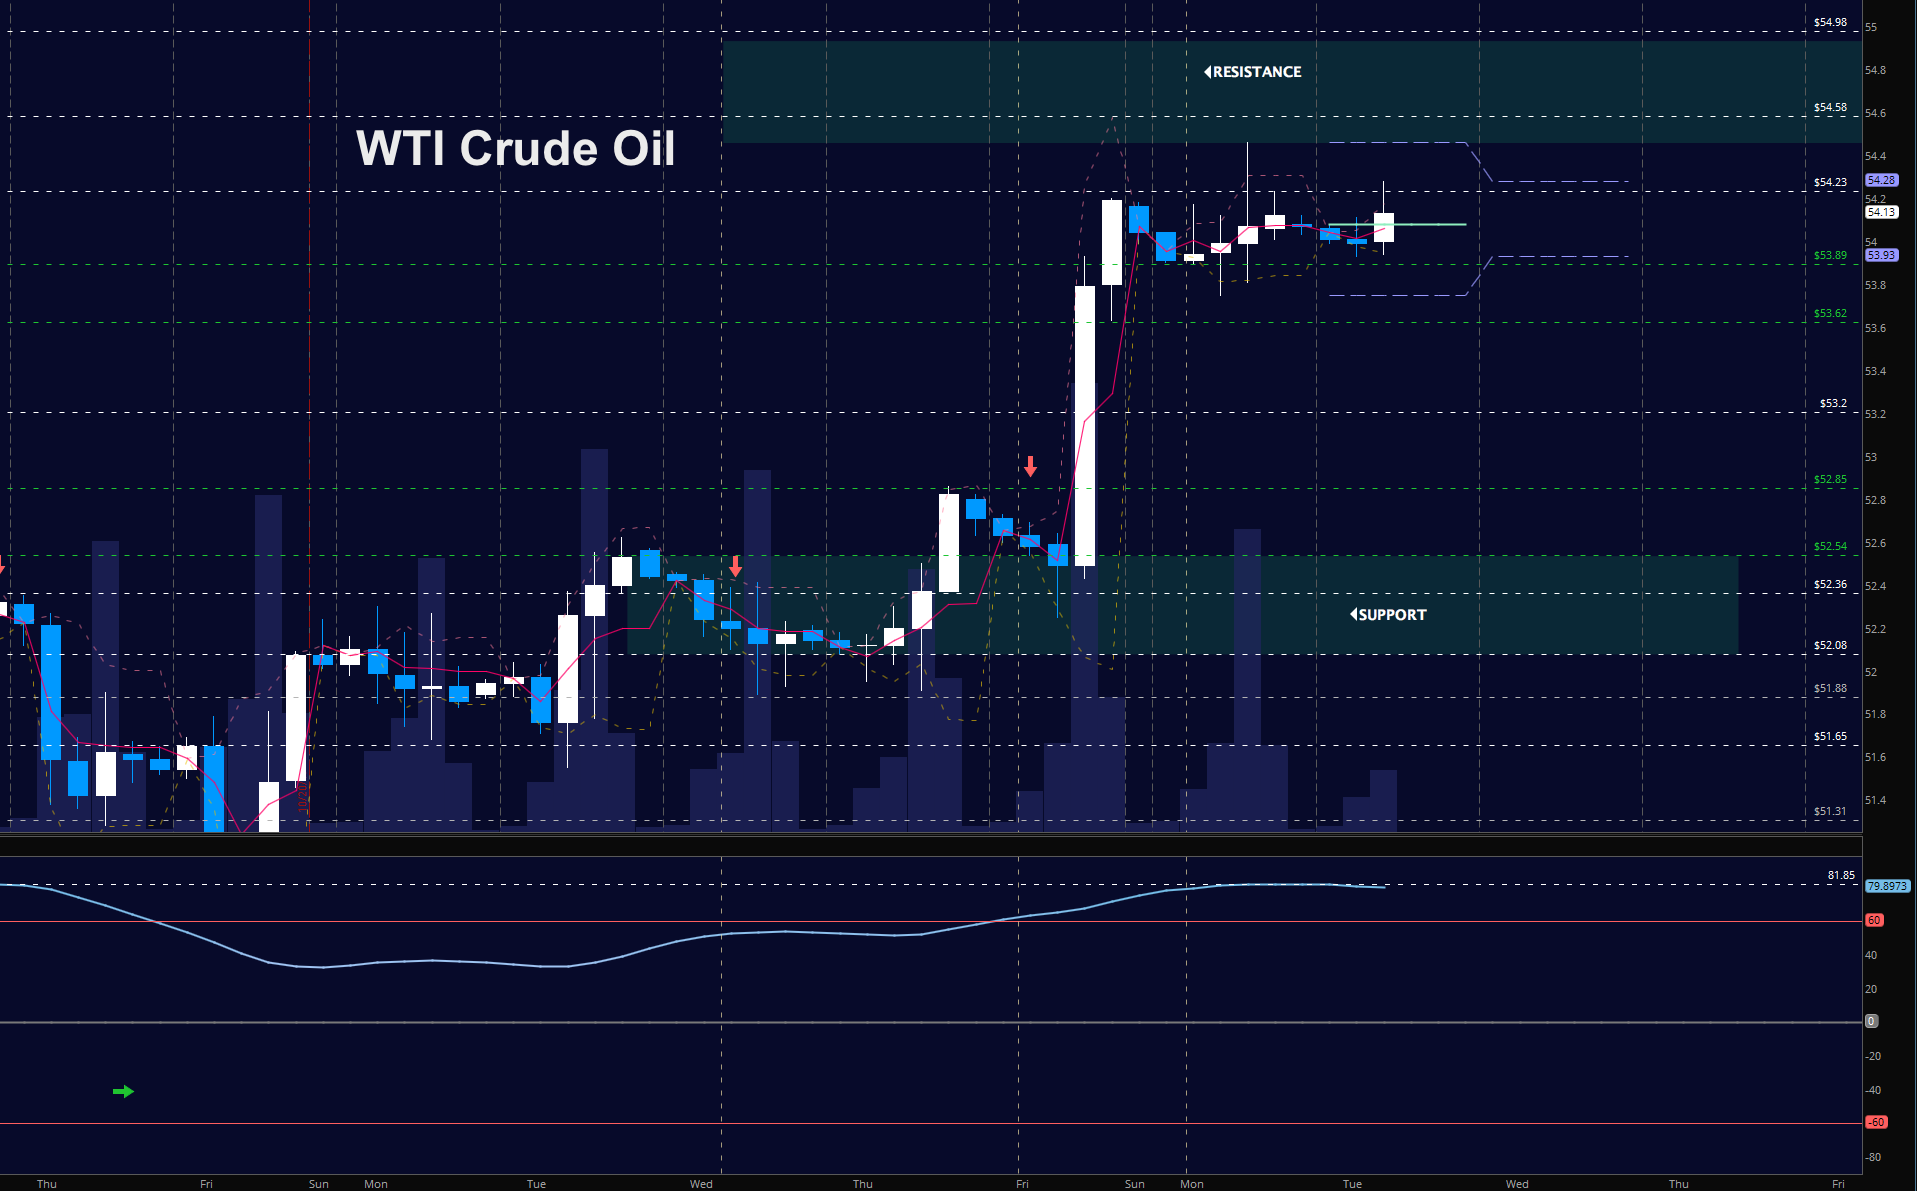
Task: Select the green $52.54 level label
Action: coord(1830,546)
